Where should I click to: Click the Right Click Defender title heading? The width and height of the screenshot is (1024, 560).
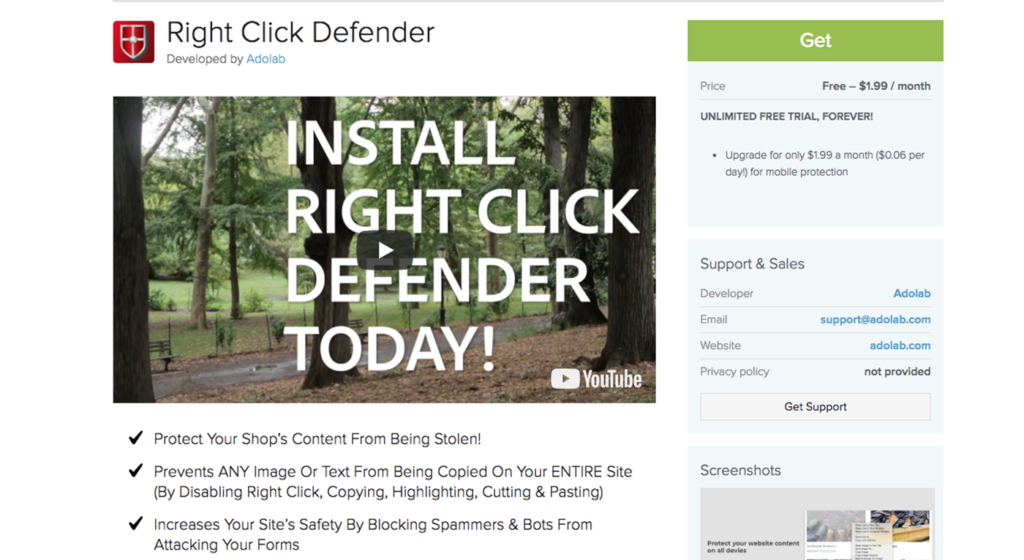[x=300, y=33]
